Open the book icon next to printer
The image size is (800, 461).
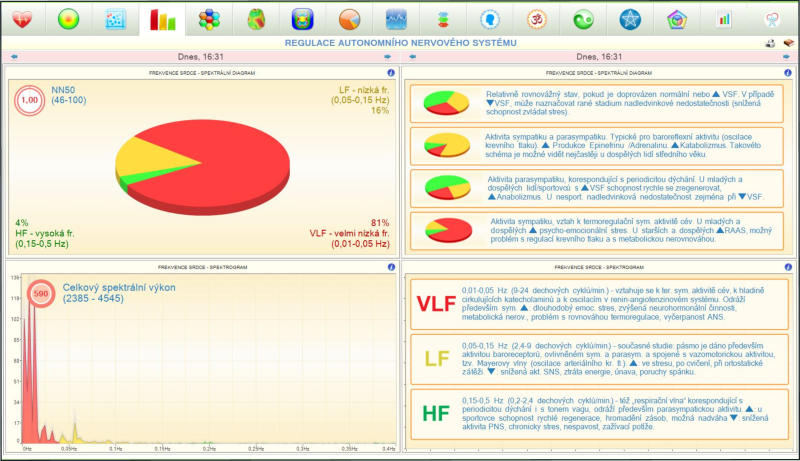coord(788,44)
